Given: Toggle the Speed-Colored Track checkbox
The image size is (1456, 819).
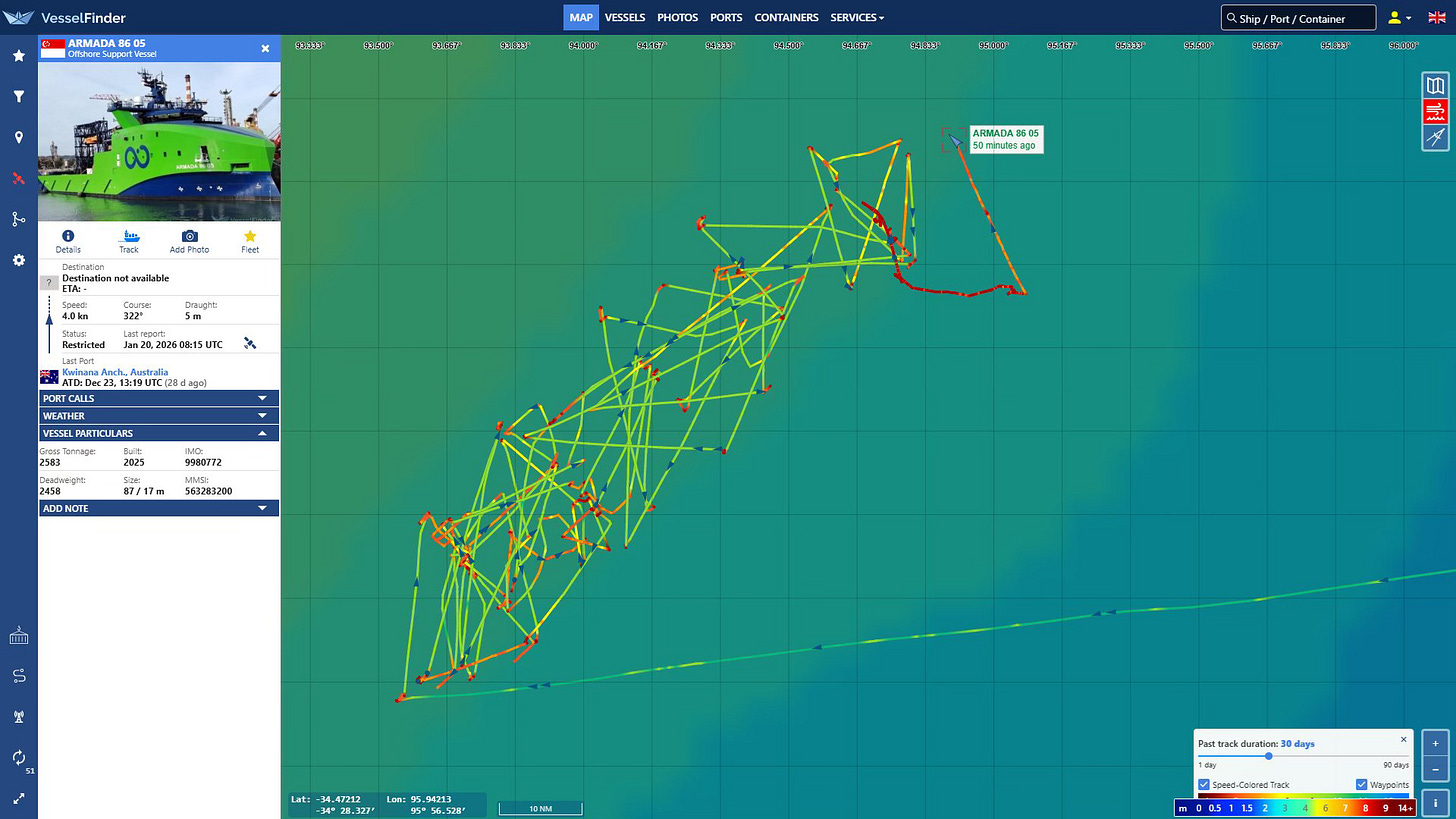Looking at the screenshot, I should coord(1204,784).
